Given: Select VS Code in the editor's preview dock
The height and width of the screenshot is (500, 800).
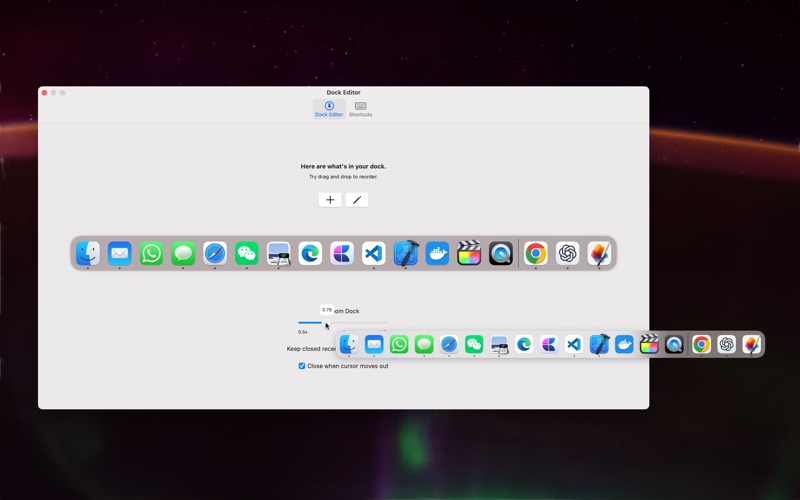Looking at the screenshot, I should 373,253.
